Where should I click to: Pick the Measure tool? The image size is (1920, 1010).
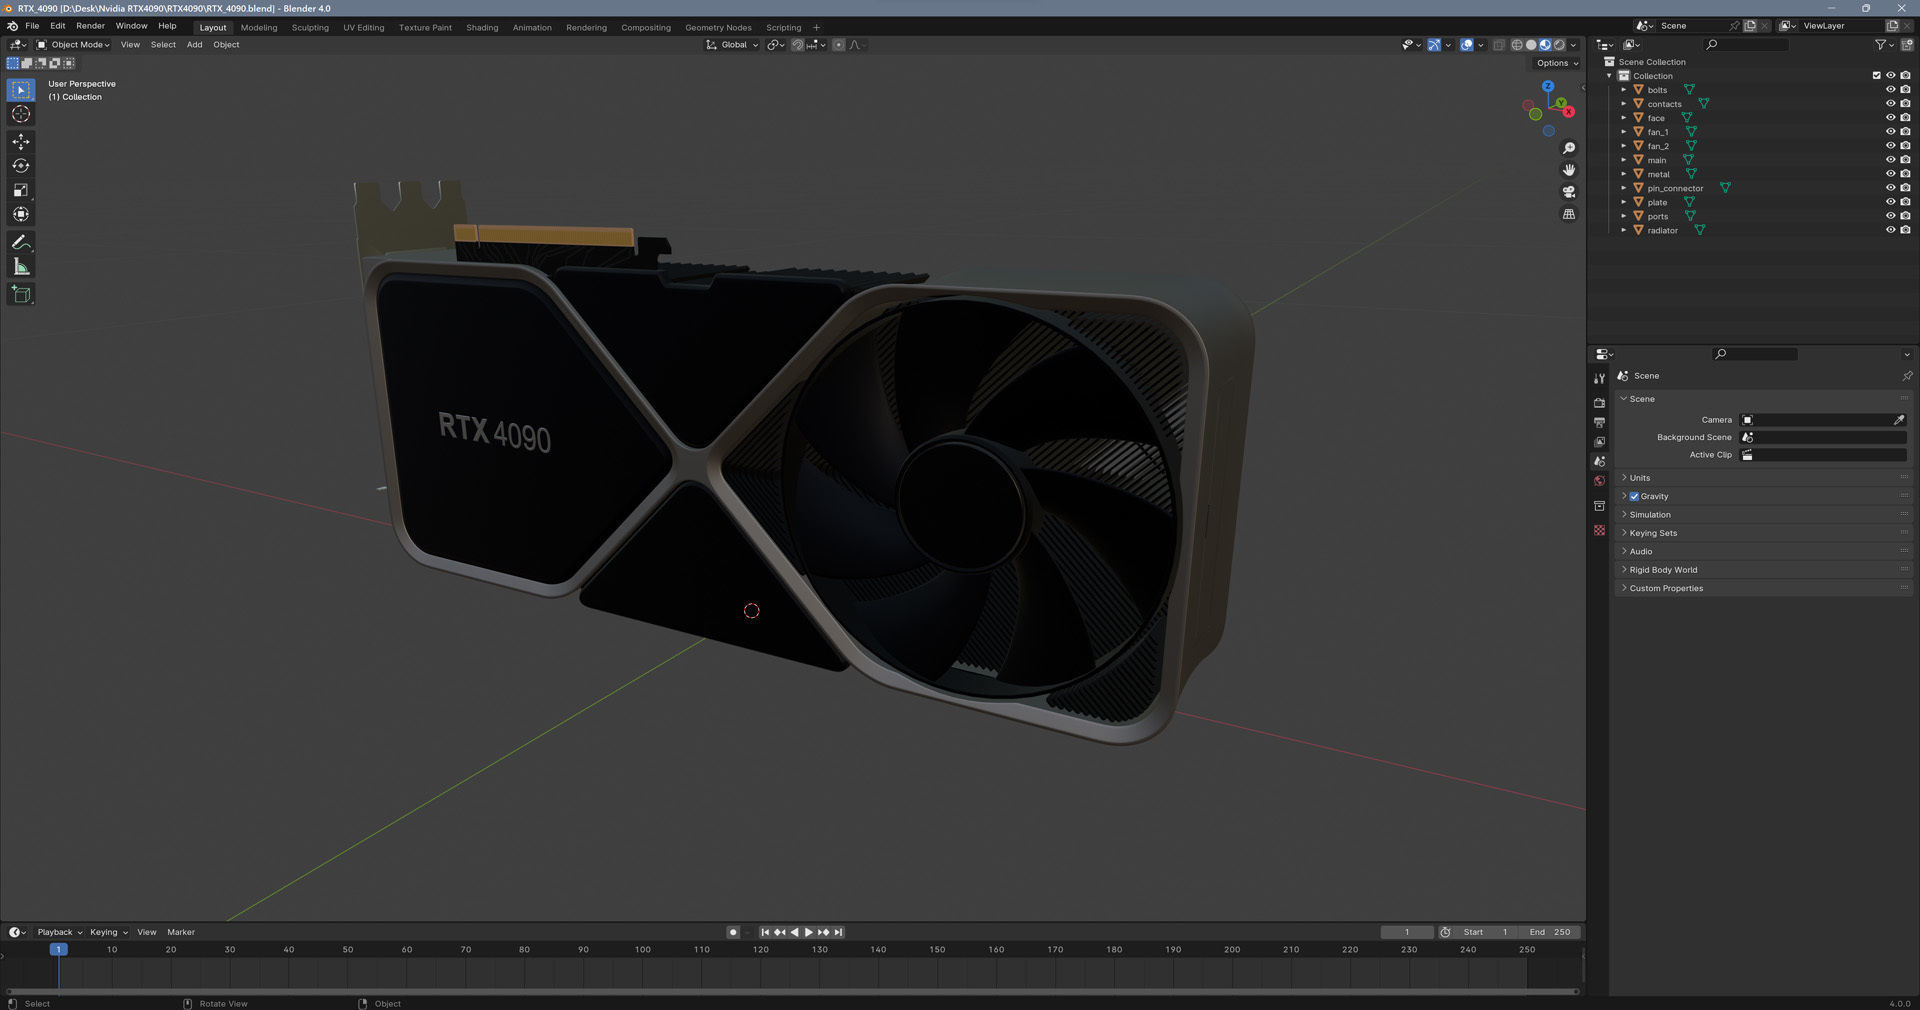click(x=21, y=266)
